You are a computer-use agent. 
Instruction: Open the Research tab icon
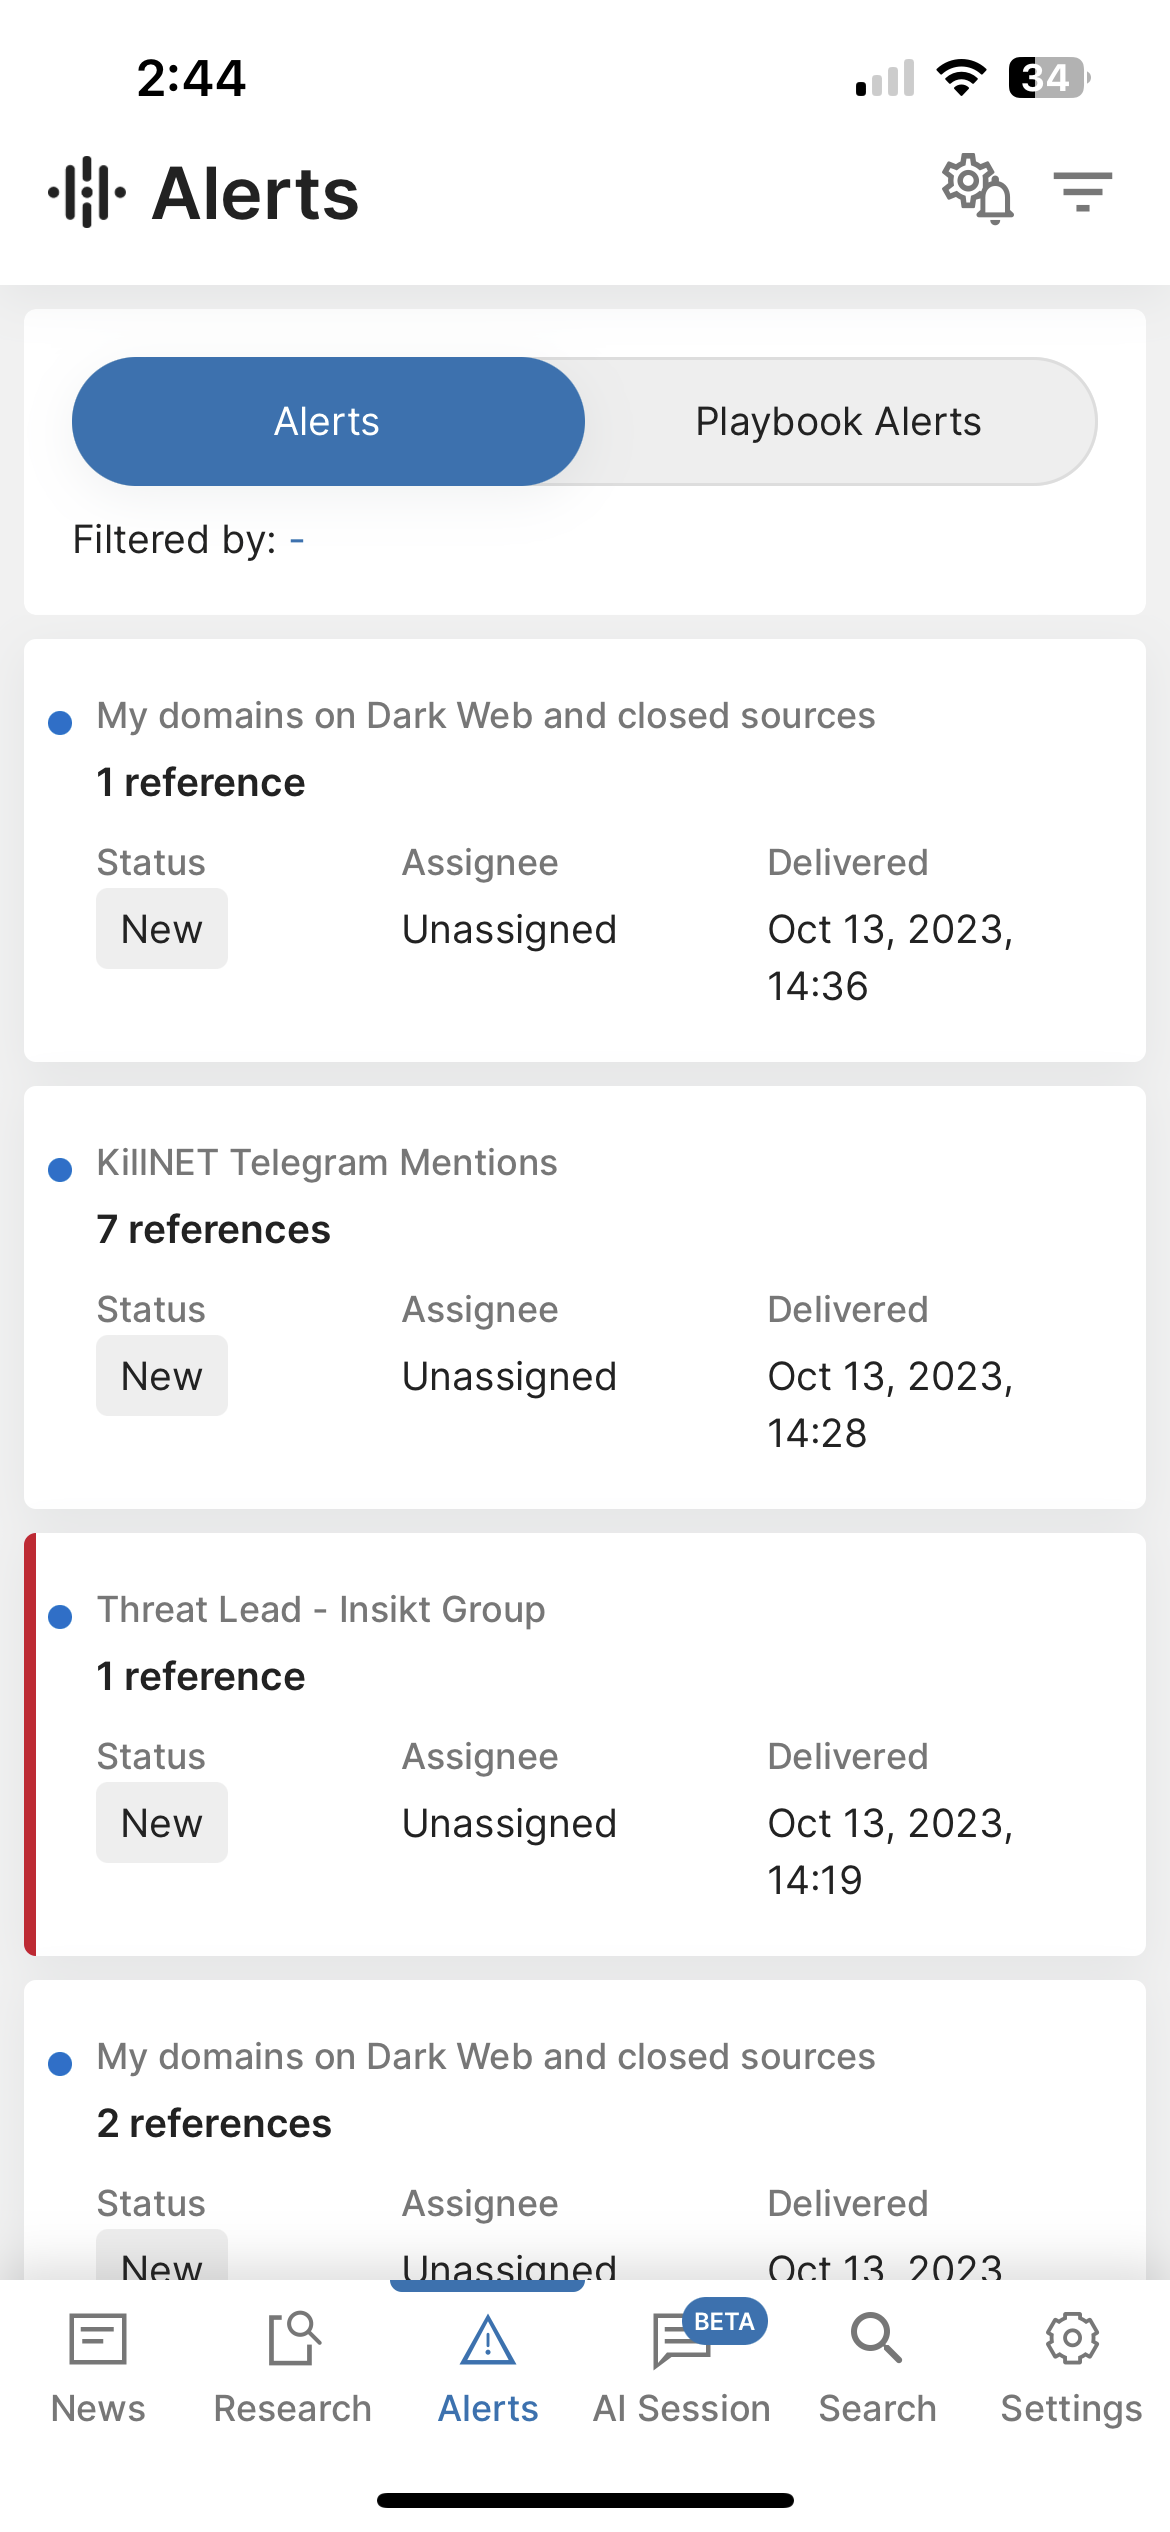293,2340
